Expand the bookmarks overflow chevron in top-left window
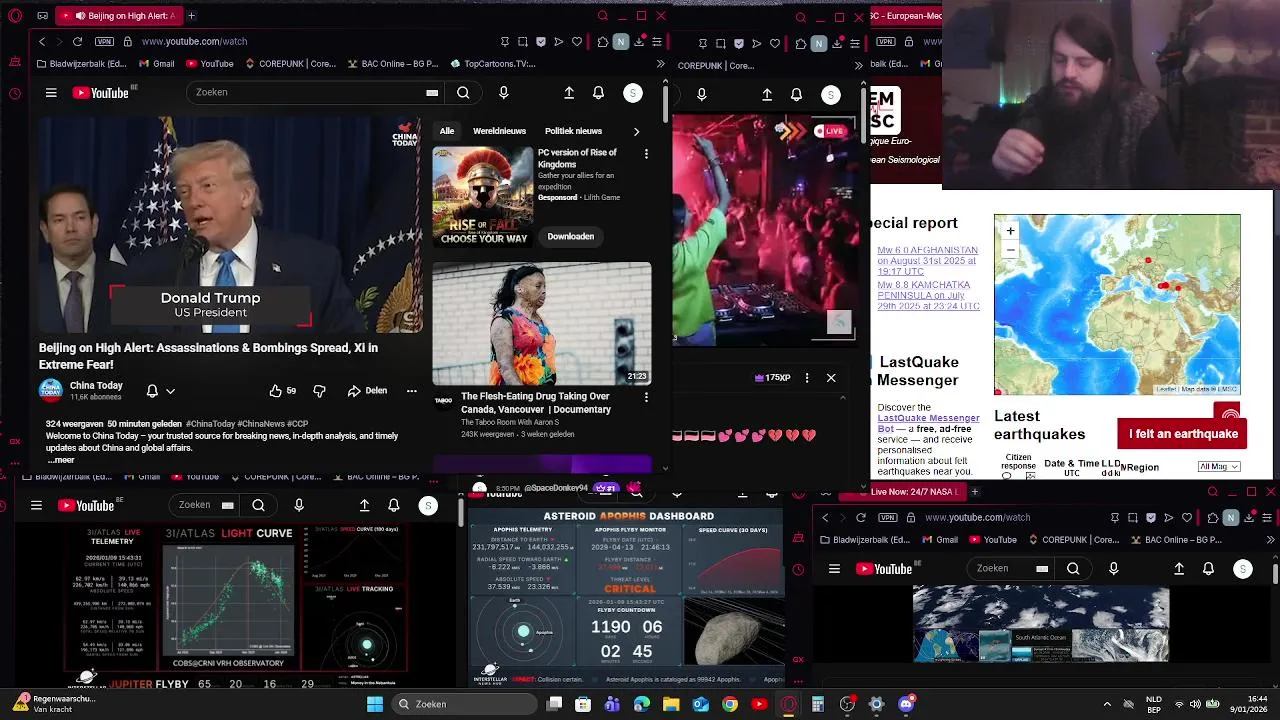The image size is (1280, 720). click(x=660, y=64)
